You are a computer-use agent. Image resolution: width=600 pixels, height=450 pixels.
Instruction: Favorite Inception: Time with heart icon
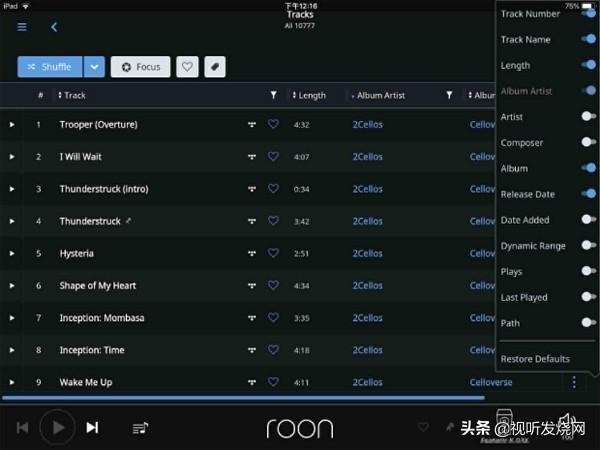point(273,349)
